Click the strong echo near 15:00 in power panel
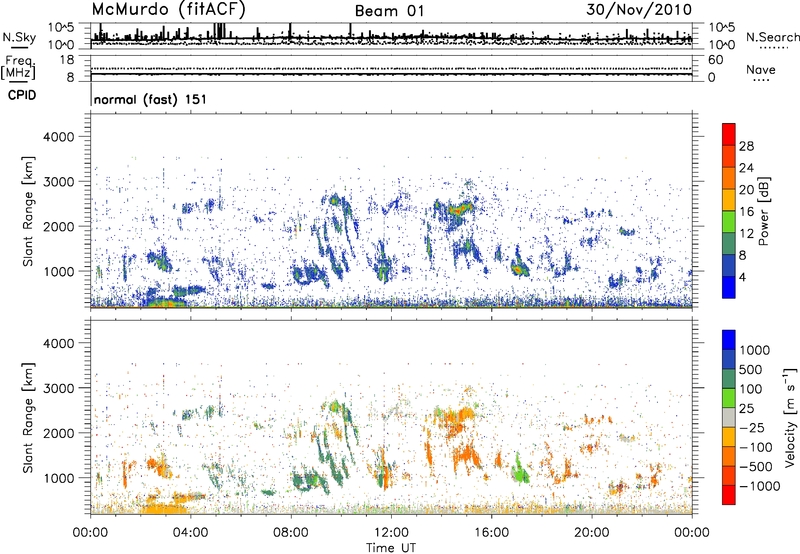This screenshot has height=554, width=800. point(461,209)
